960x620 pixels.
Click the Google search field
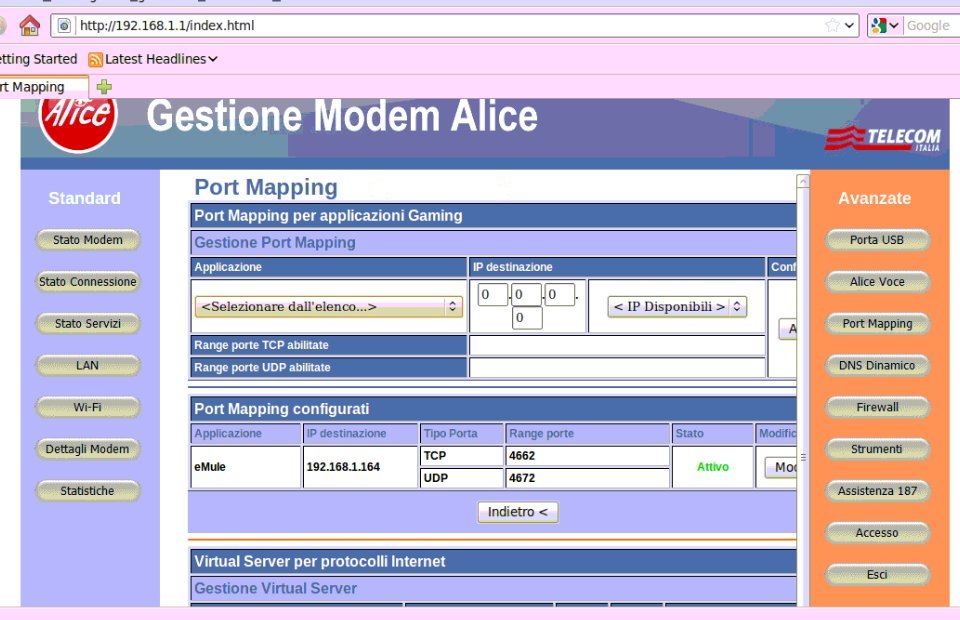tap(931, 25)
